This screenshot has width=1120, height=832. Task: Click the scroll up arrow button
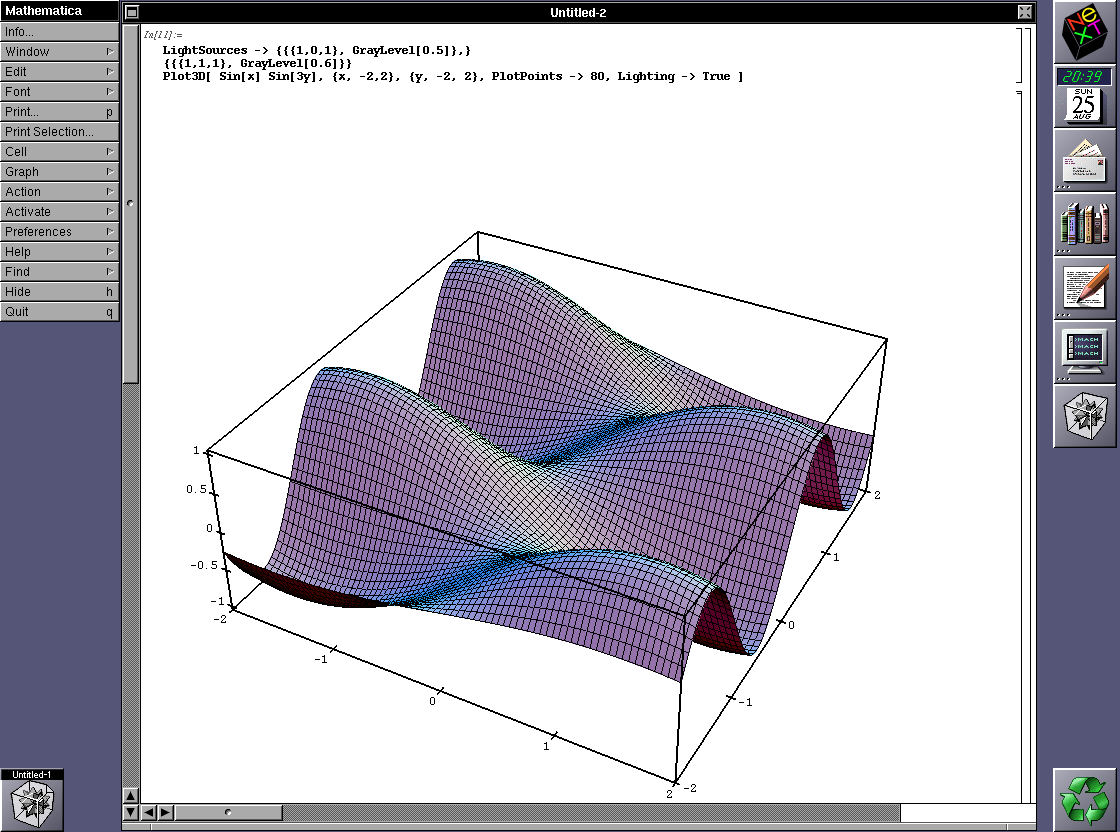pos(131,795)
